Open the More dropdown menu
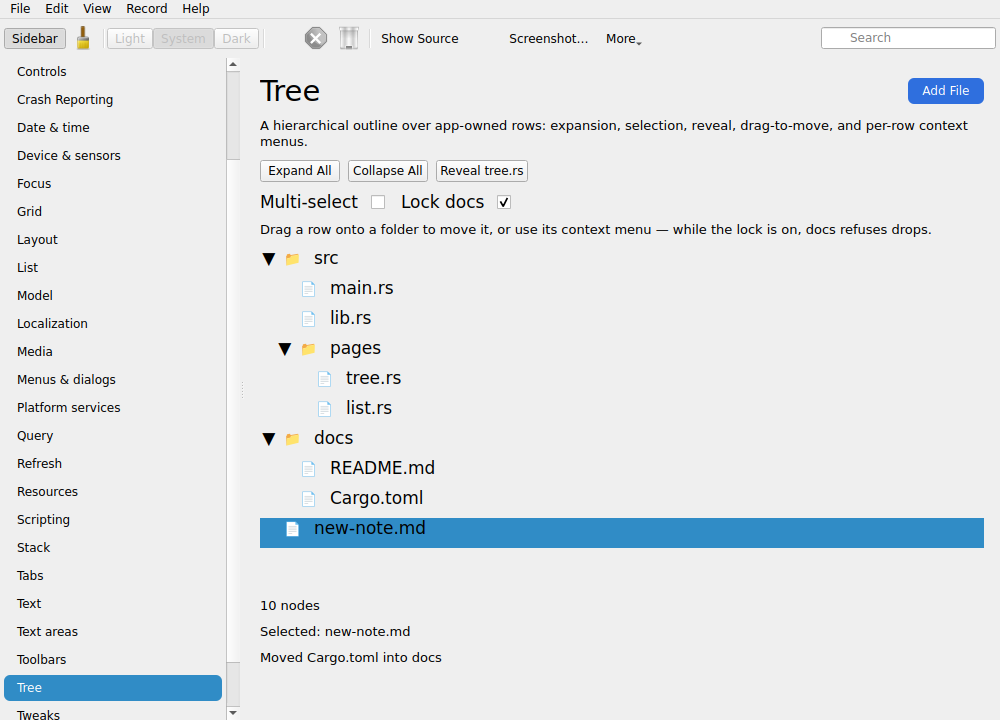Image resolution: width=1000 pixels, height=720 pixels. pyautogui.click(x=624, y=39)
